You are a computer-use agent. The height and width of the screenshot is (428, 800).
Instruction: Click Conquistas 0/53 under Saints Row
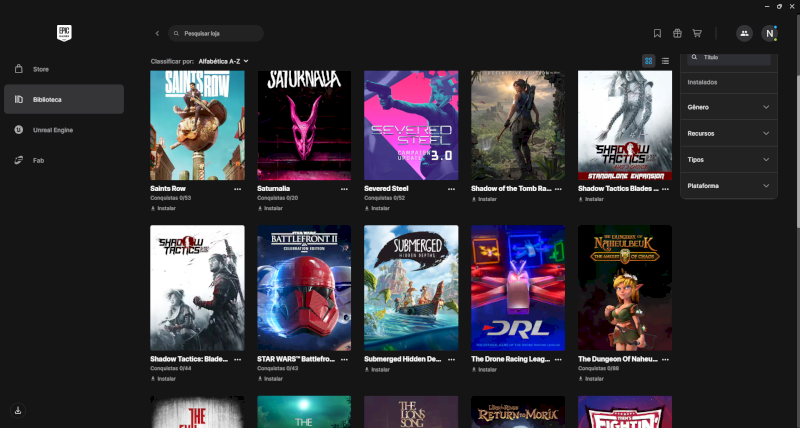pyautogui.click(x=170, y=198)
